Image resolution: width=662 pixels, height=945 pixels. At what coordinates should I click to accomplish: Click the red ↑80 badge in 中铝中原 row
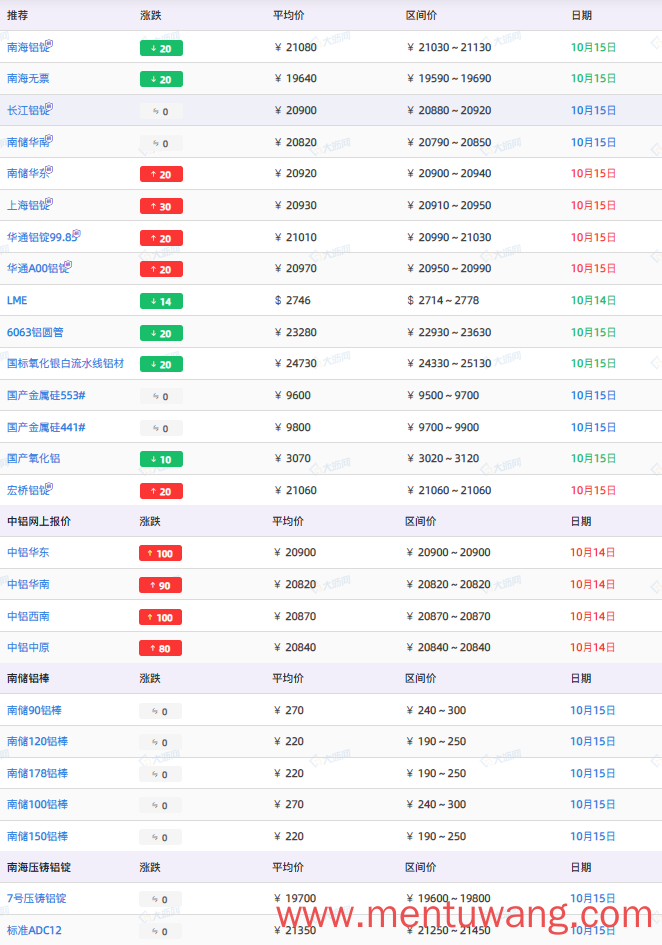coord(160,648)
